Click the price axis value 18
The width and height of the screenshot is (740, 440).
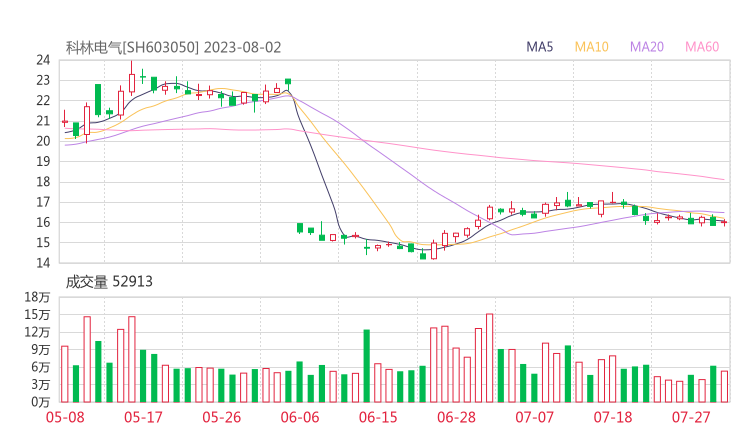click(x=43, y=182)
